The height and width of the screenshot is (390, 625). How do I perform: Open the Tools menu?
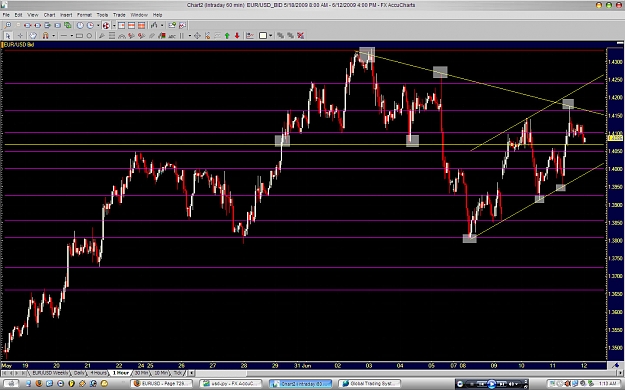pos(102,15)
